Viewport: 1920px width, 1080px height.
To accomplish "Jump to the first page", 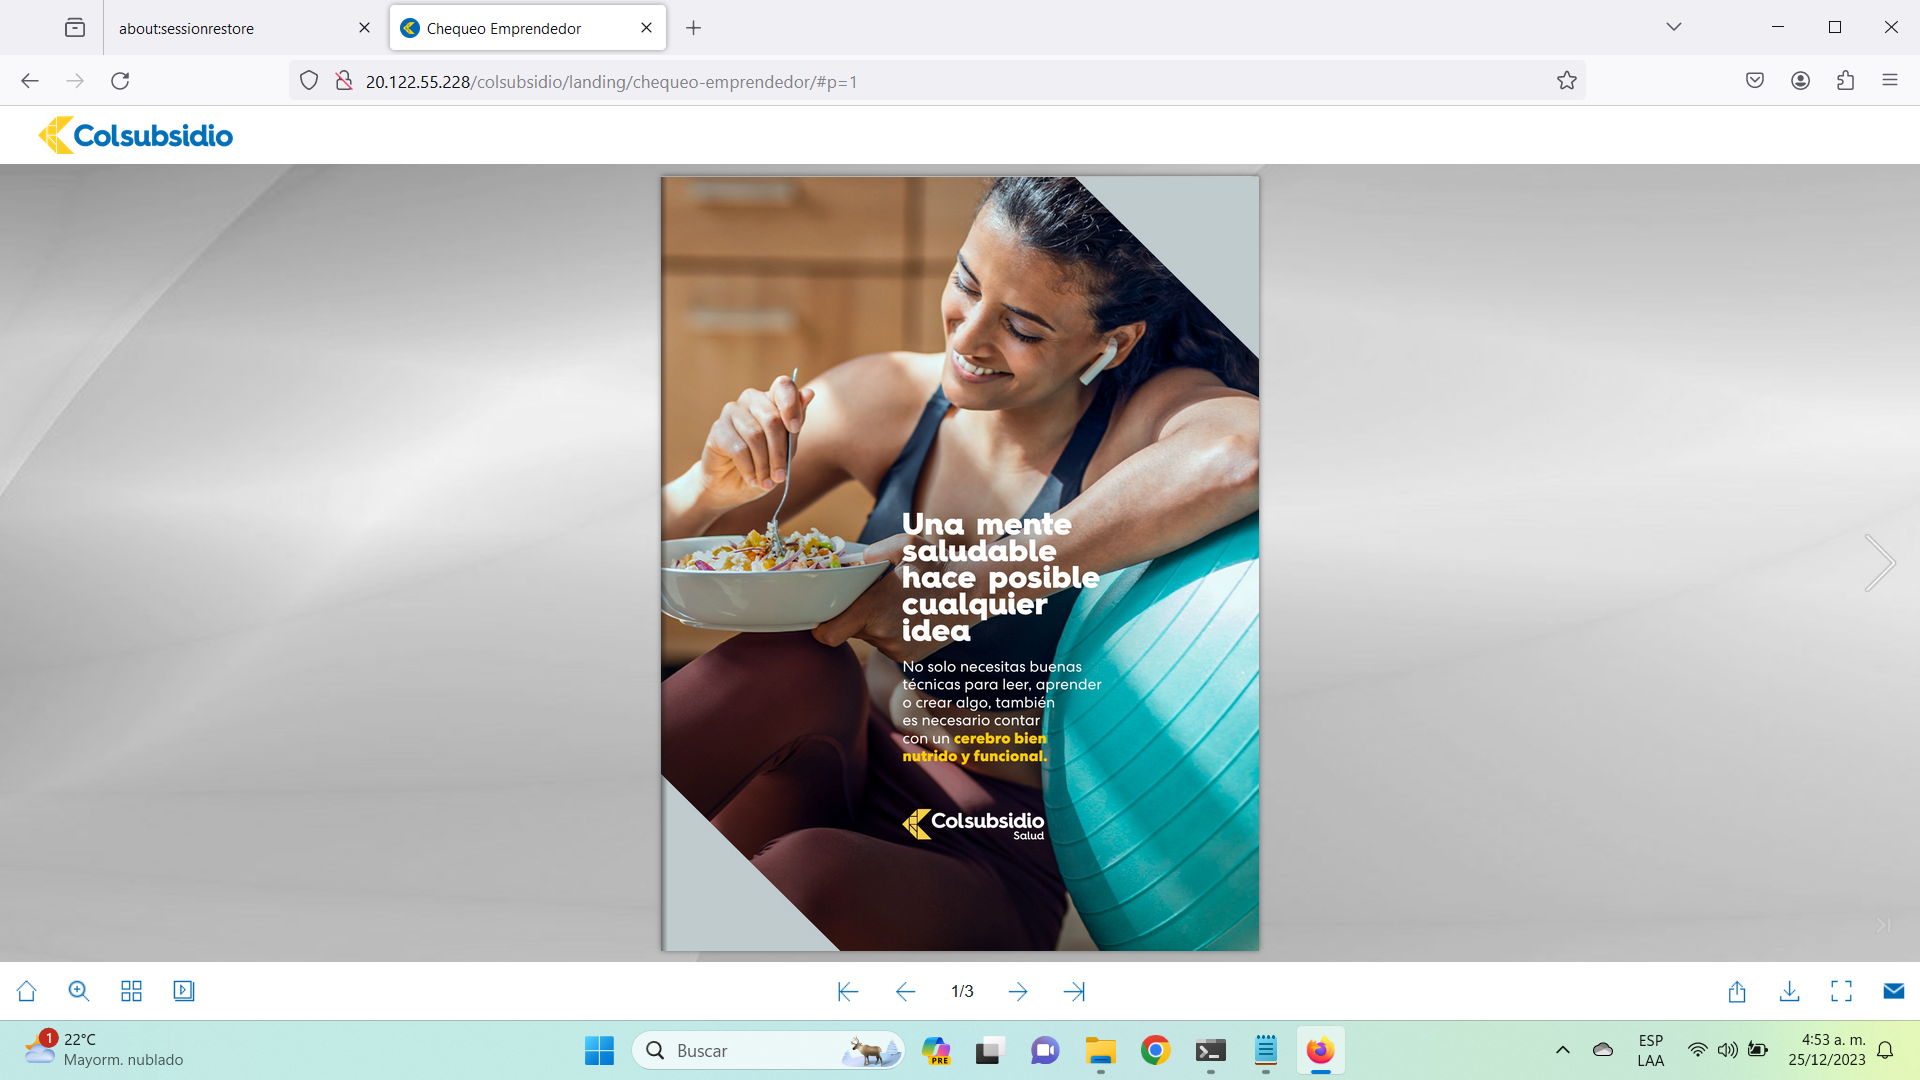I will tap(847, 992).
